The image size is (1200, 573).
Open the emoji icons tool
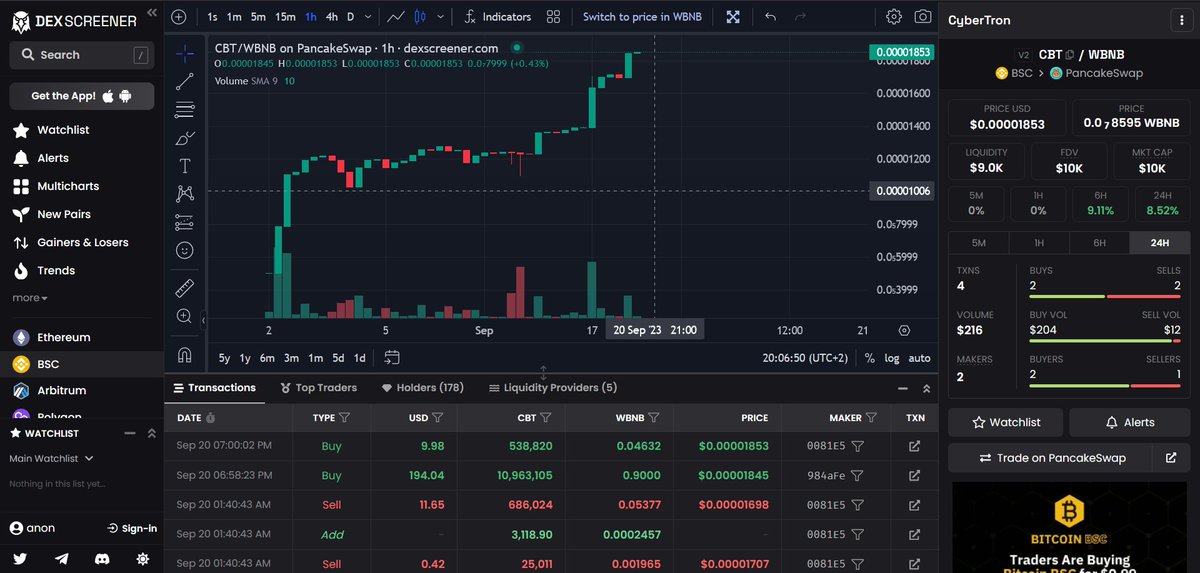tap(185, 250)
